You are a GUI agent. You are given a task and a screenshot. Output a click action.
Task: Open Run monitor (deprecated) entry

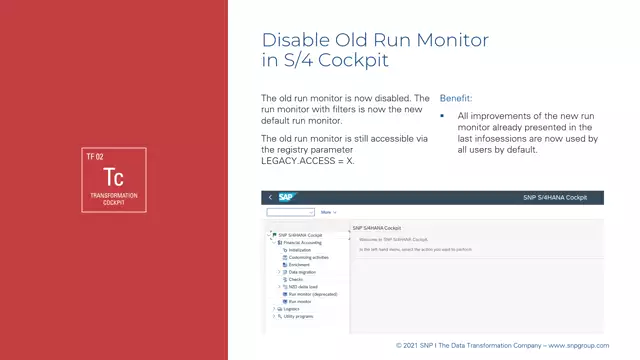tap(313, 294)
